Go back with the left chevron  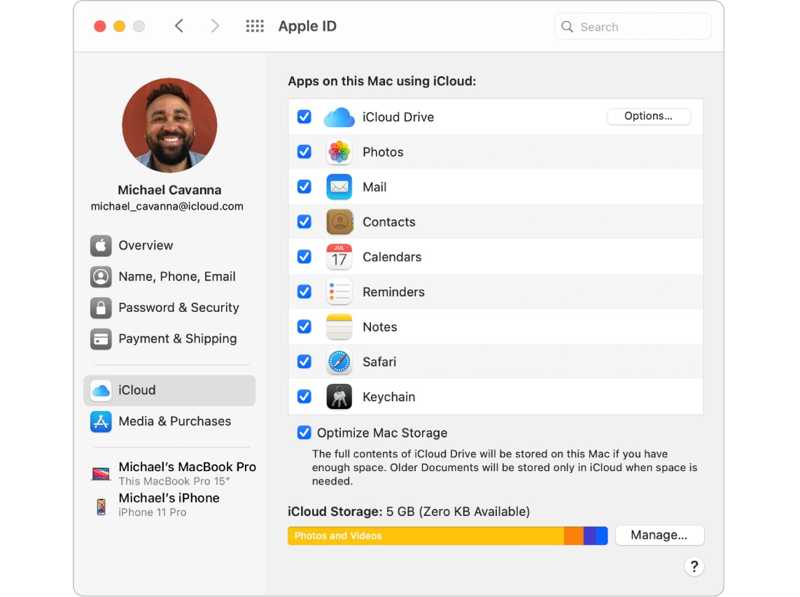[x=179, y=26]
